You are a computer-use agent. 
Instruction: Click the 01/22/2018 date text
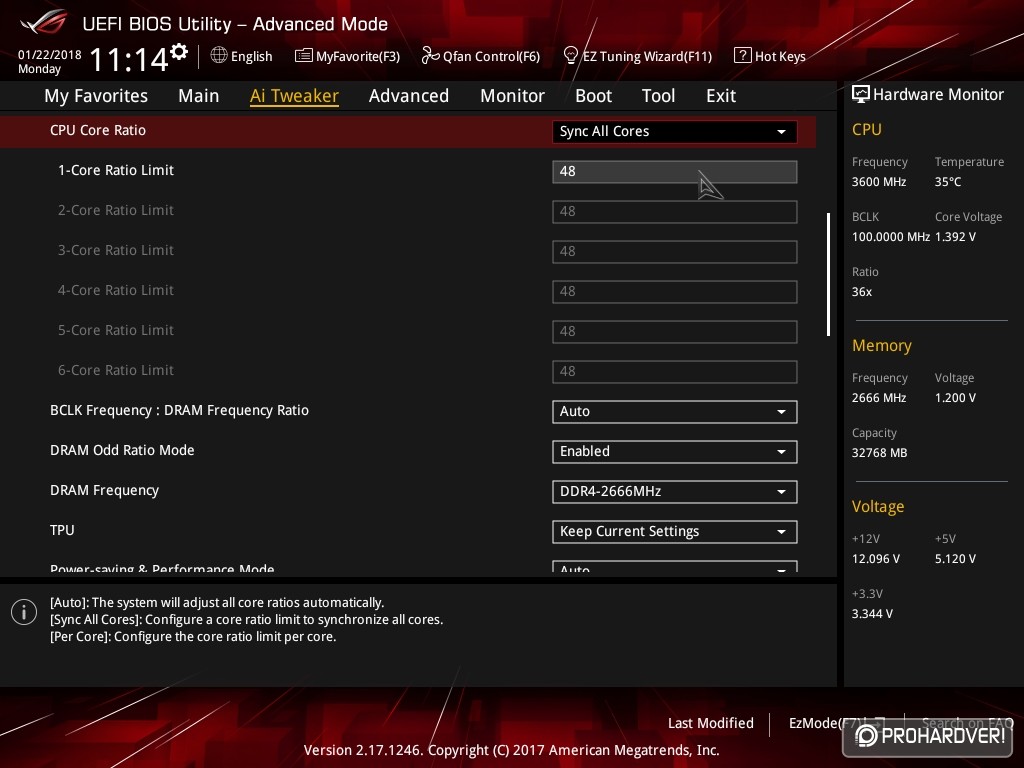50,55
